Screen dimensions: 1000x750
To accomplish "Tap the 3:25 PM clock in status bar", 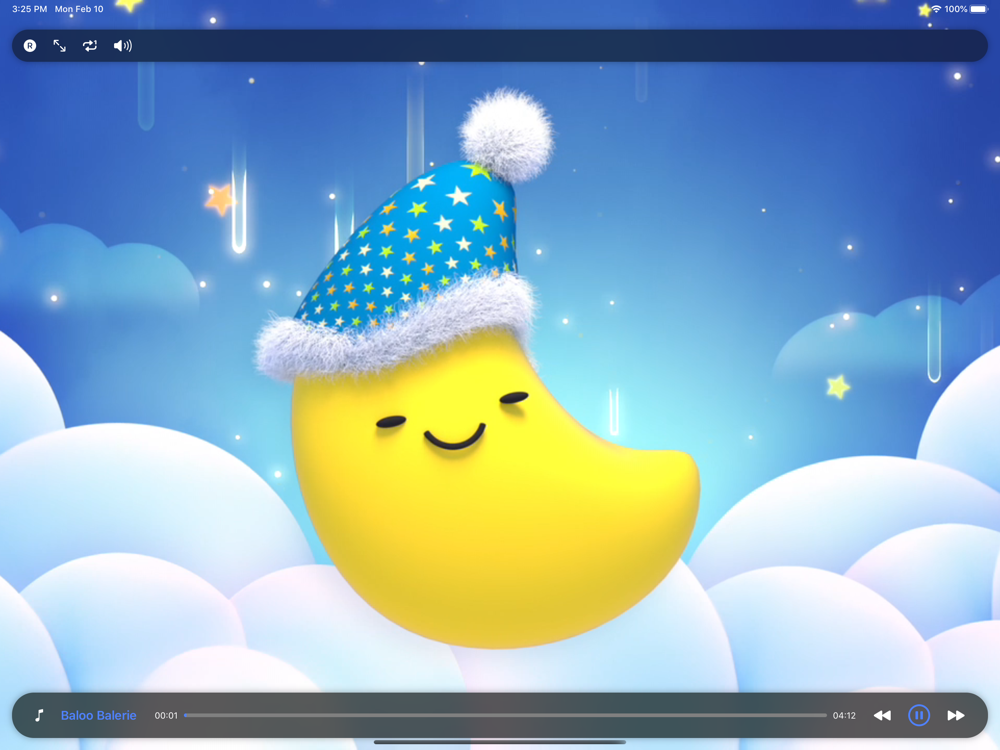I will 29,9.
